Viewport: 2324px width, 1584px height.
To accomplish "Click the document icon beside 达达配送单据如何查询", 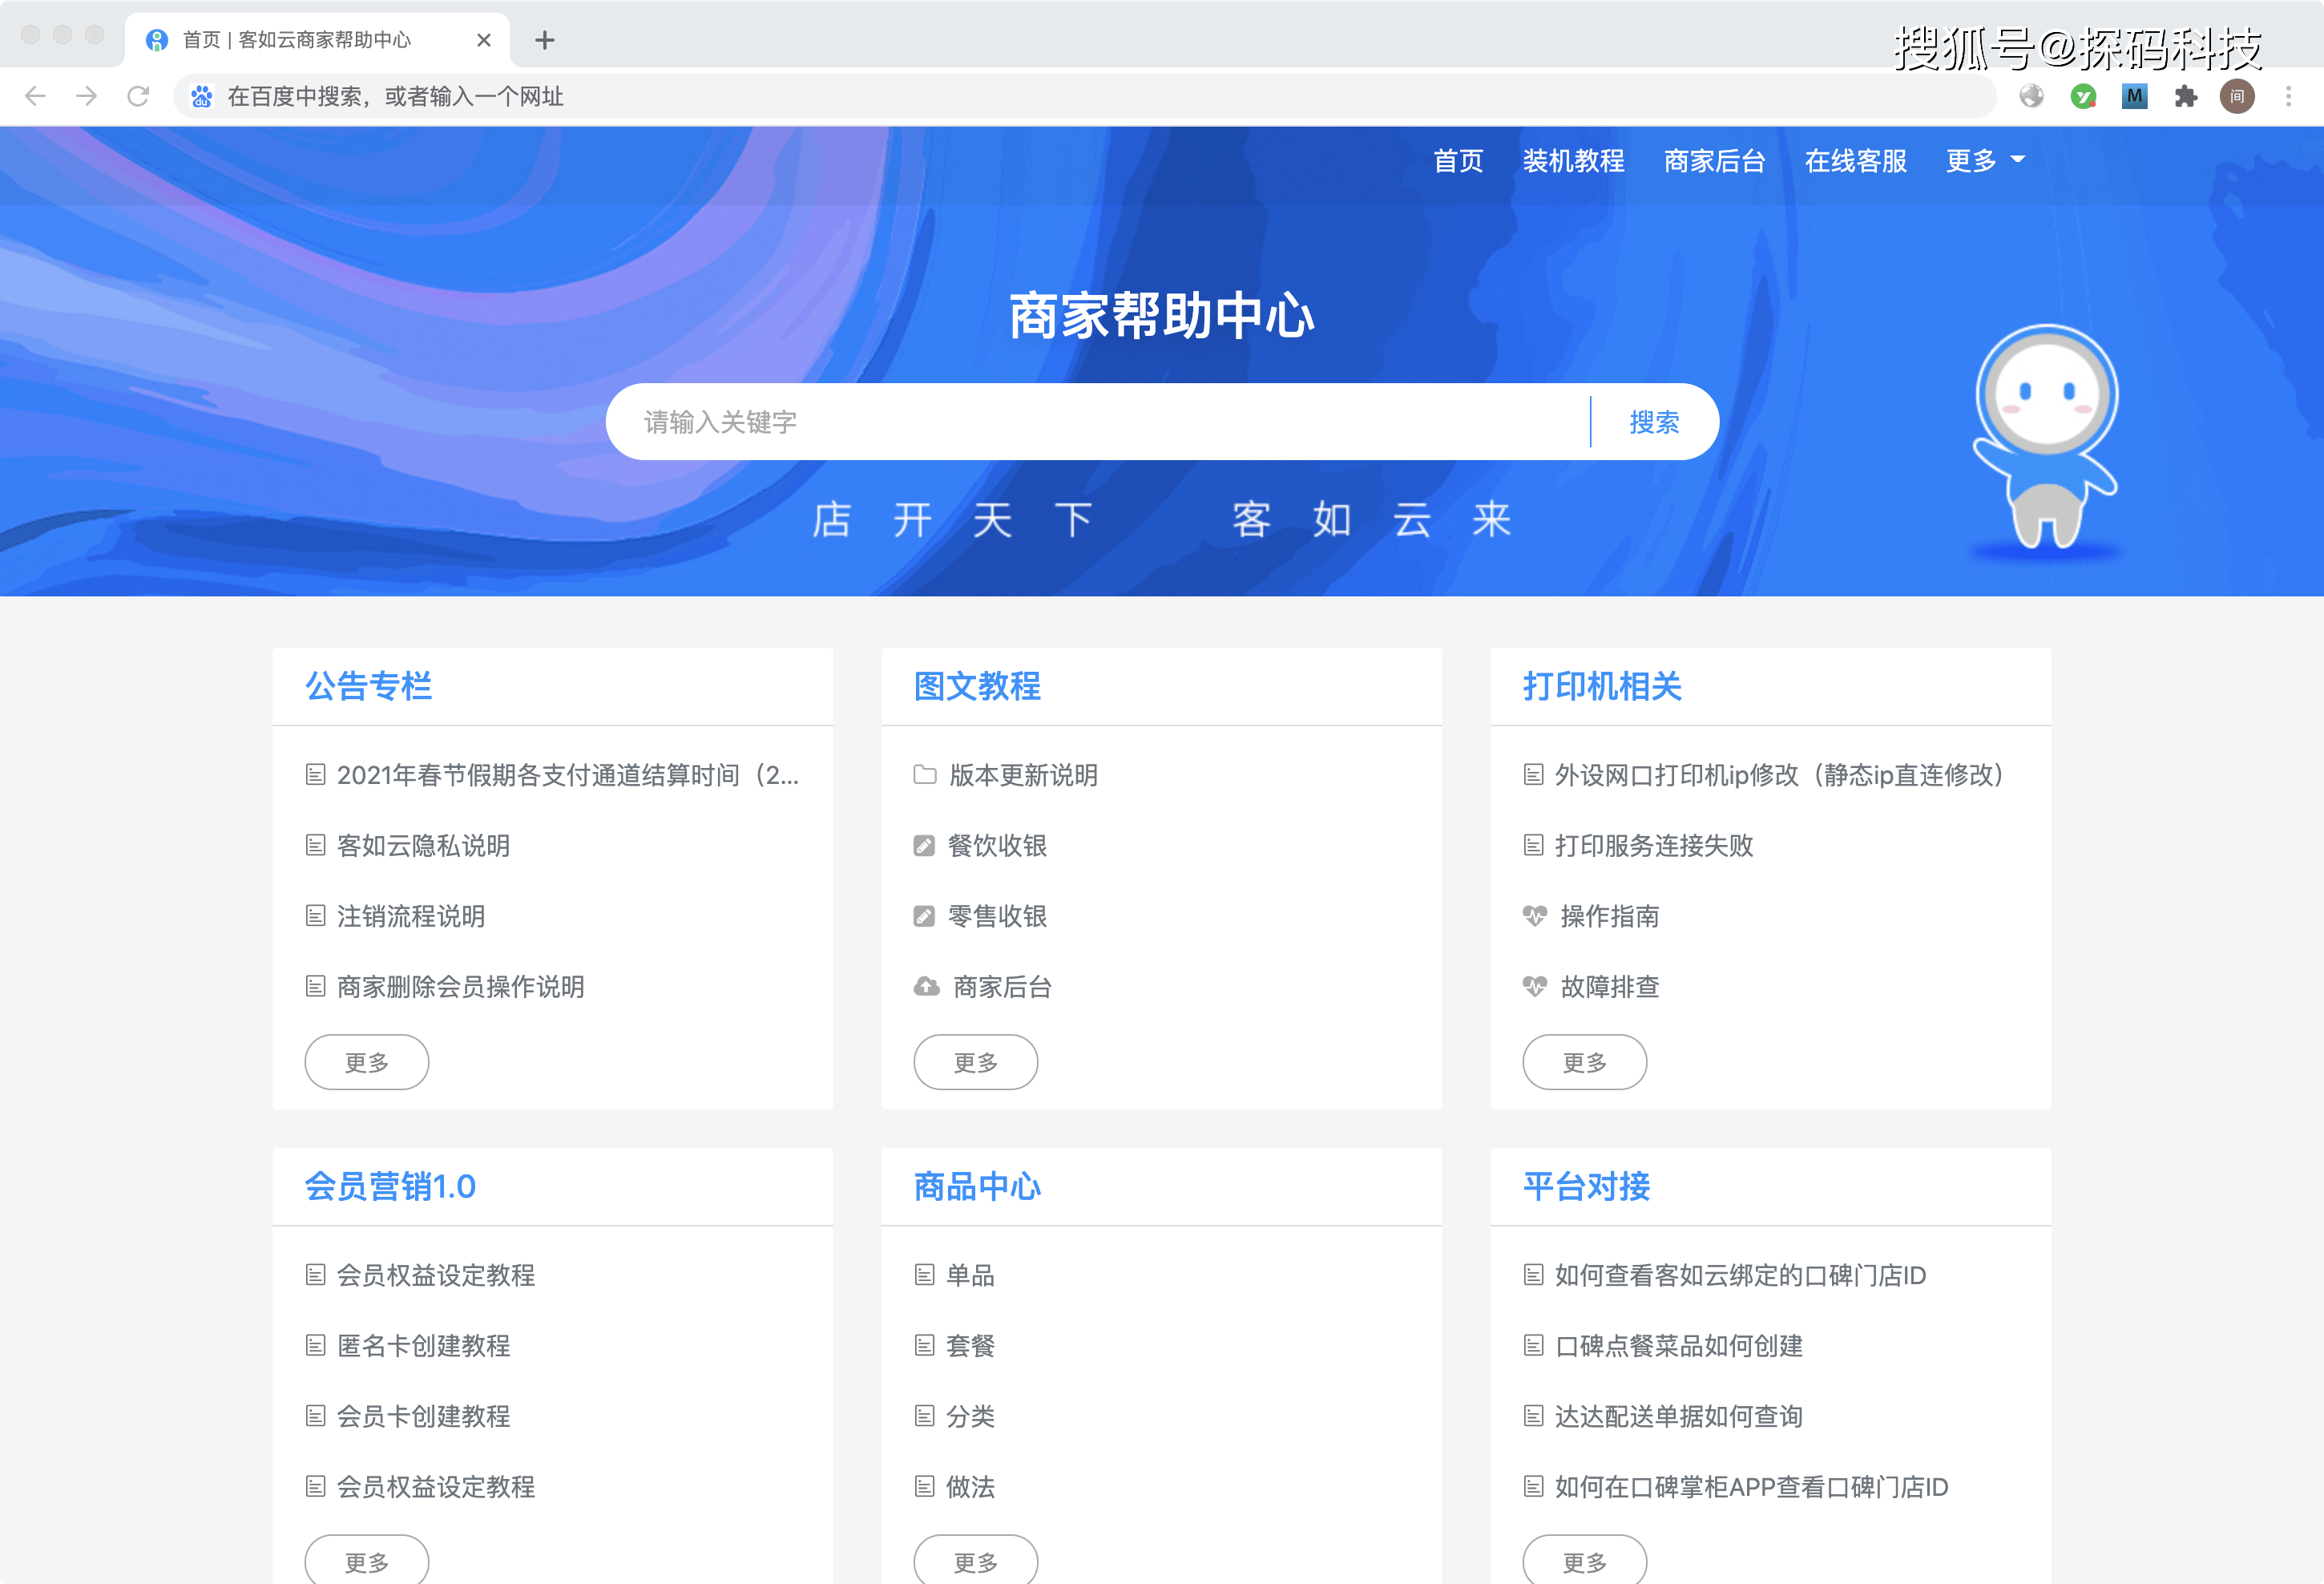I will tap(1533, 1416).
